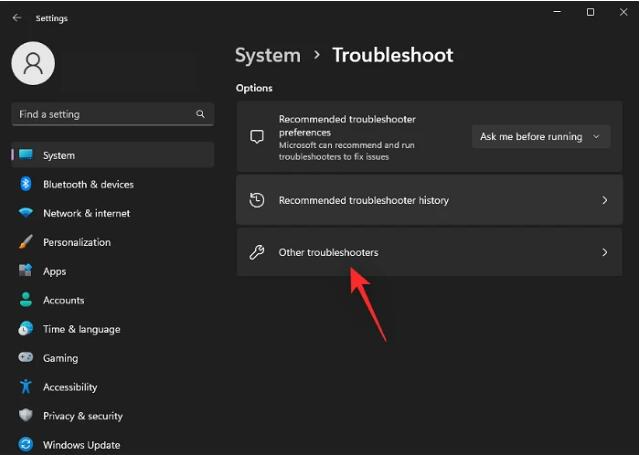Click 'Find a setting' search field
This screenshot has width=640, height=455.
(x=113, y=114)
